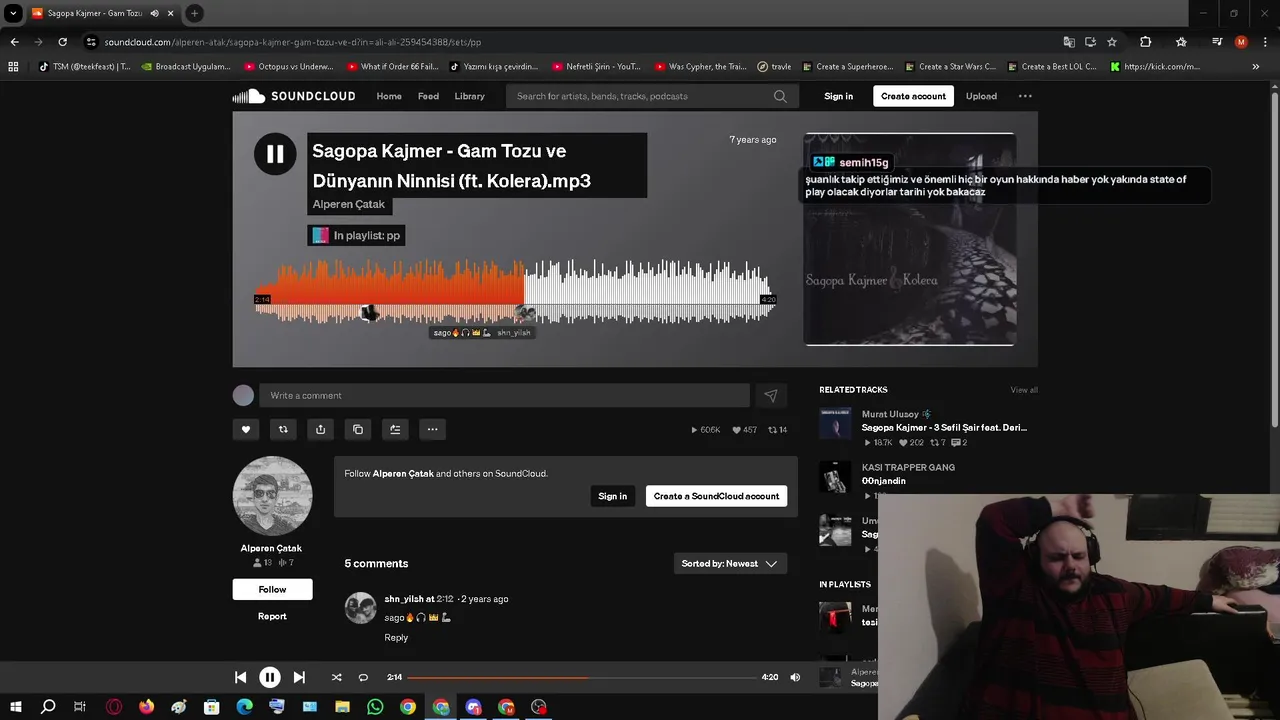This screenshot has width=1280, height=720.
Task: Open View all related tracks
Action: coord(1024,390)
